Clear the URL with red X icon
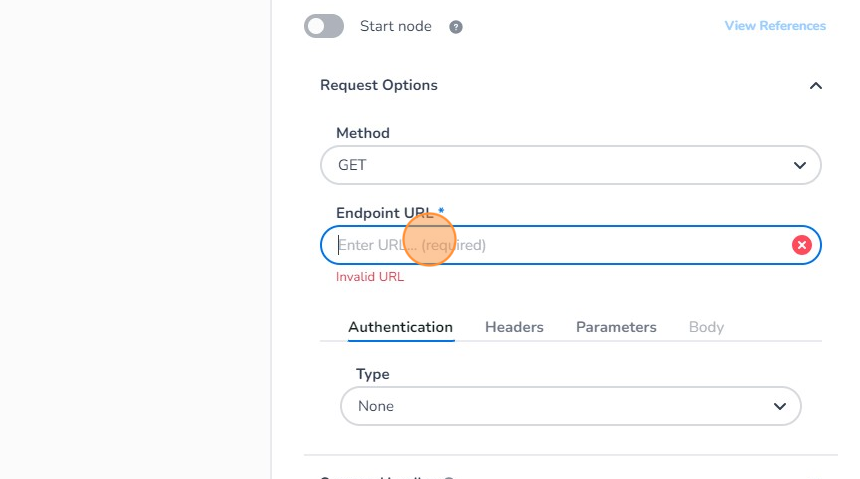The width and height of the screenshot is (860, 479). (801, 245)
